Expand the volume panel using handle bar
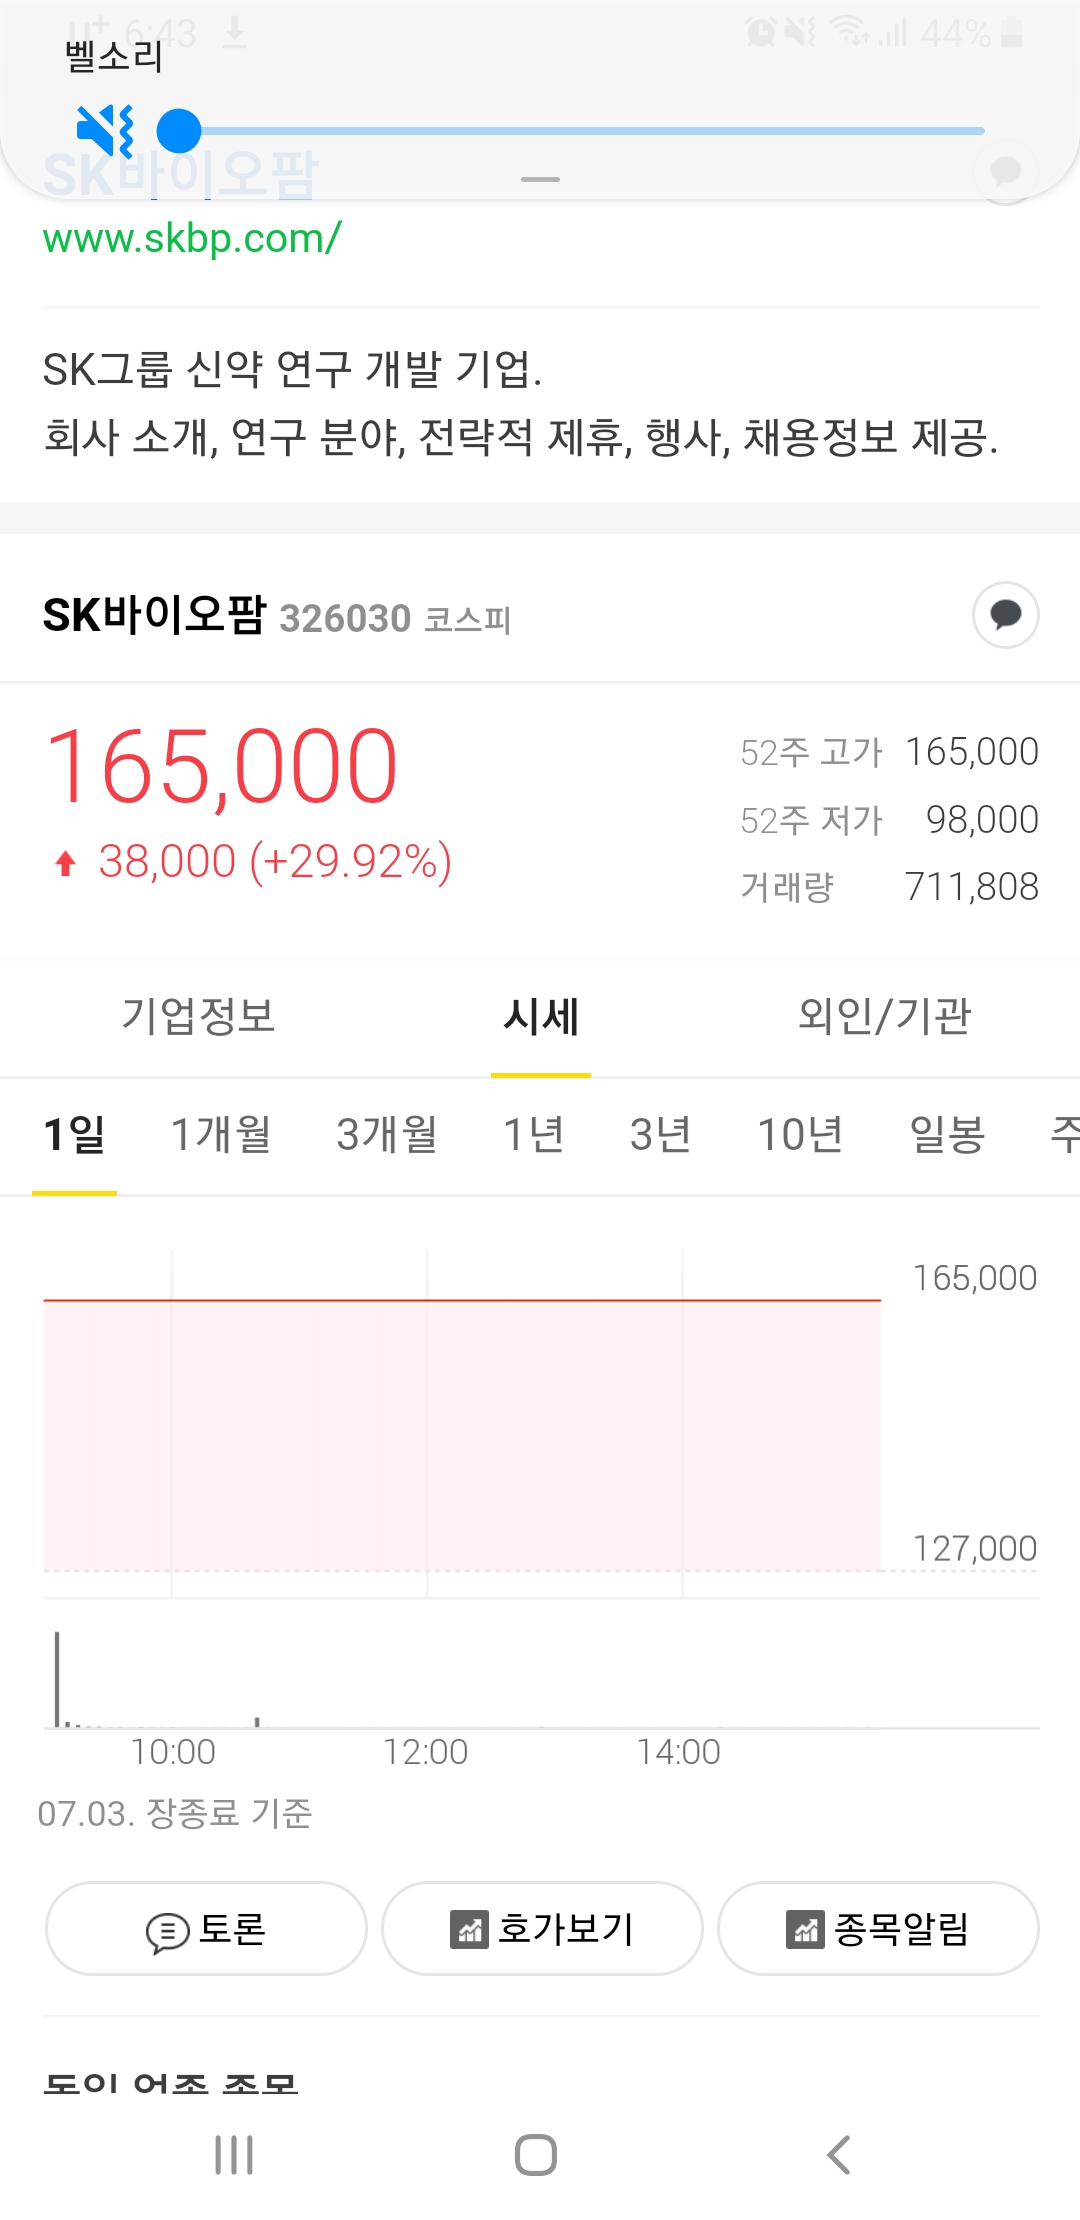The width and height of the screenshot is (1080, 2220). [540, 180]
